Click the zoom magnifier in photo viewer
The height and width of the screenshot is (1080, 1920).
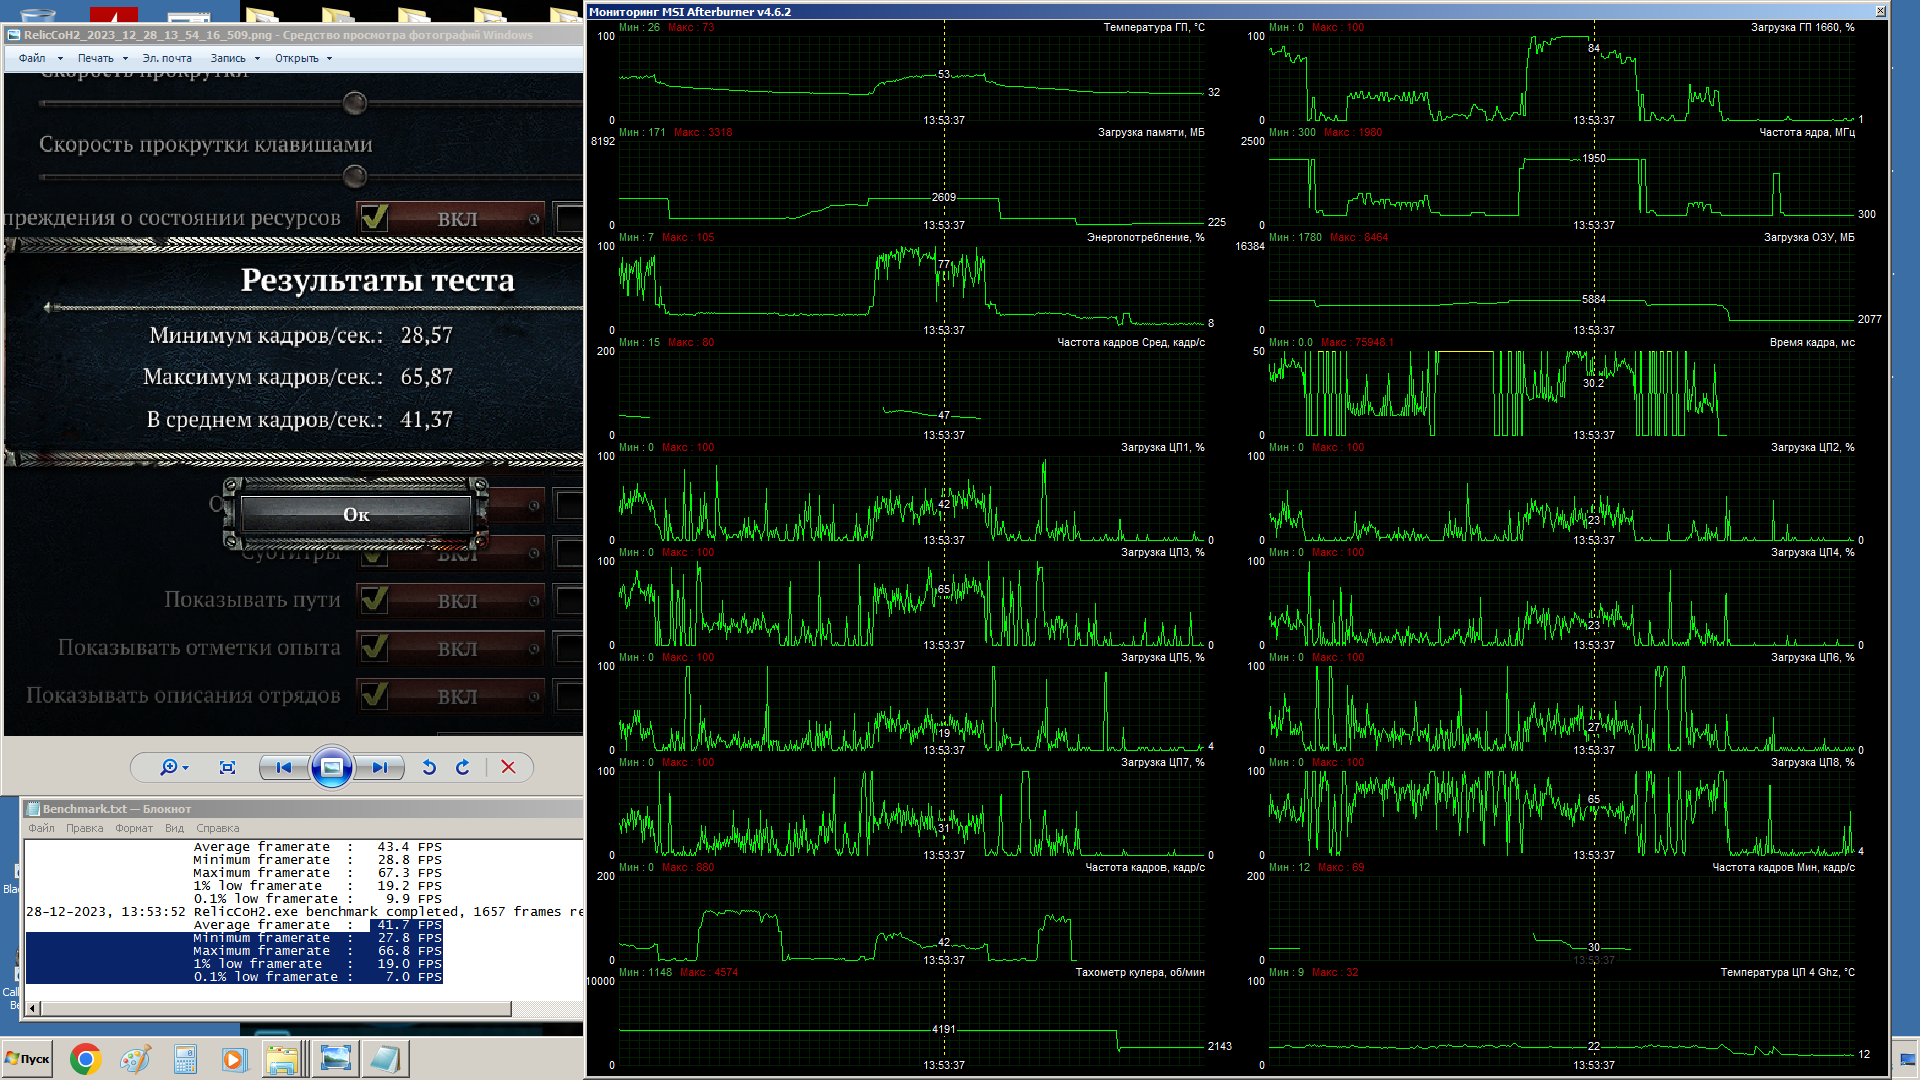169,767
